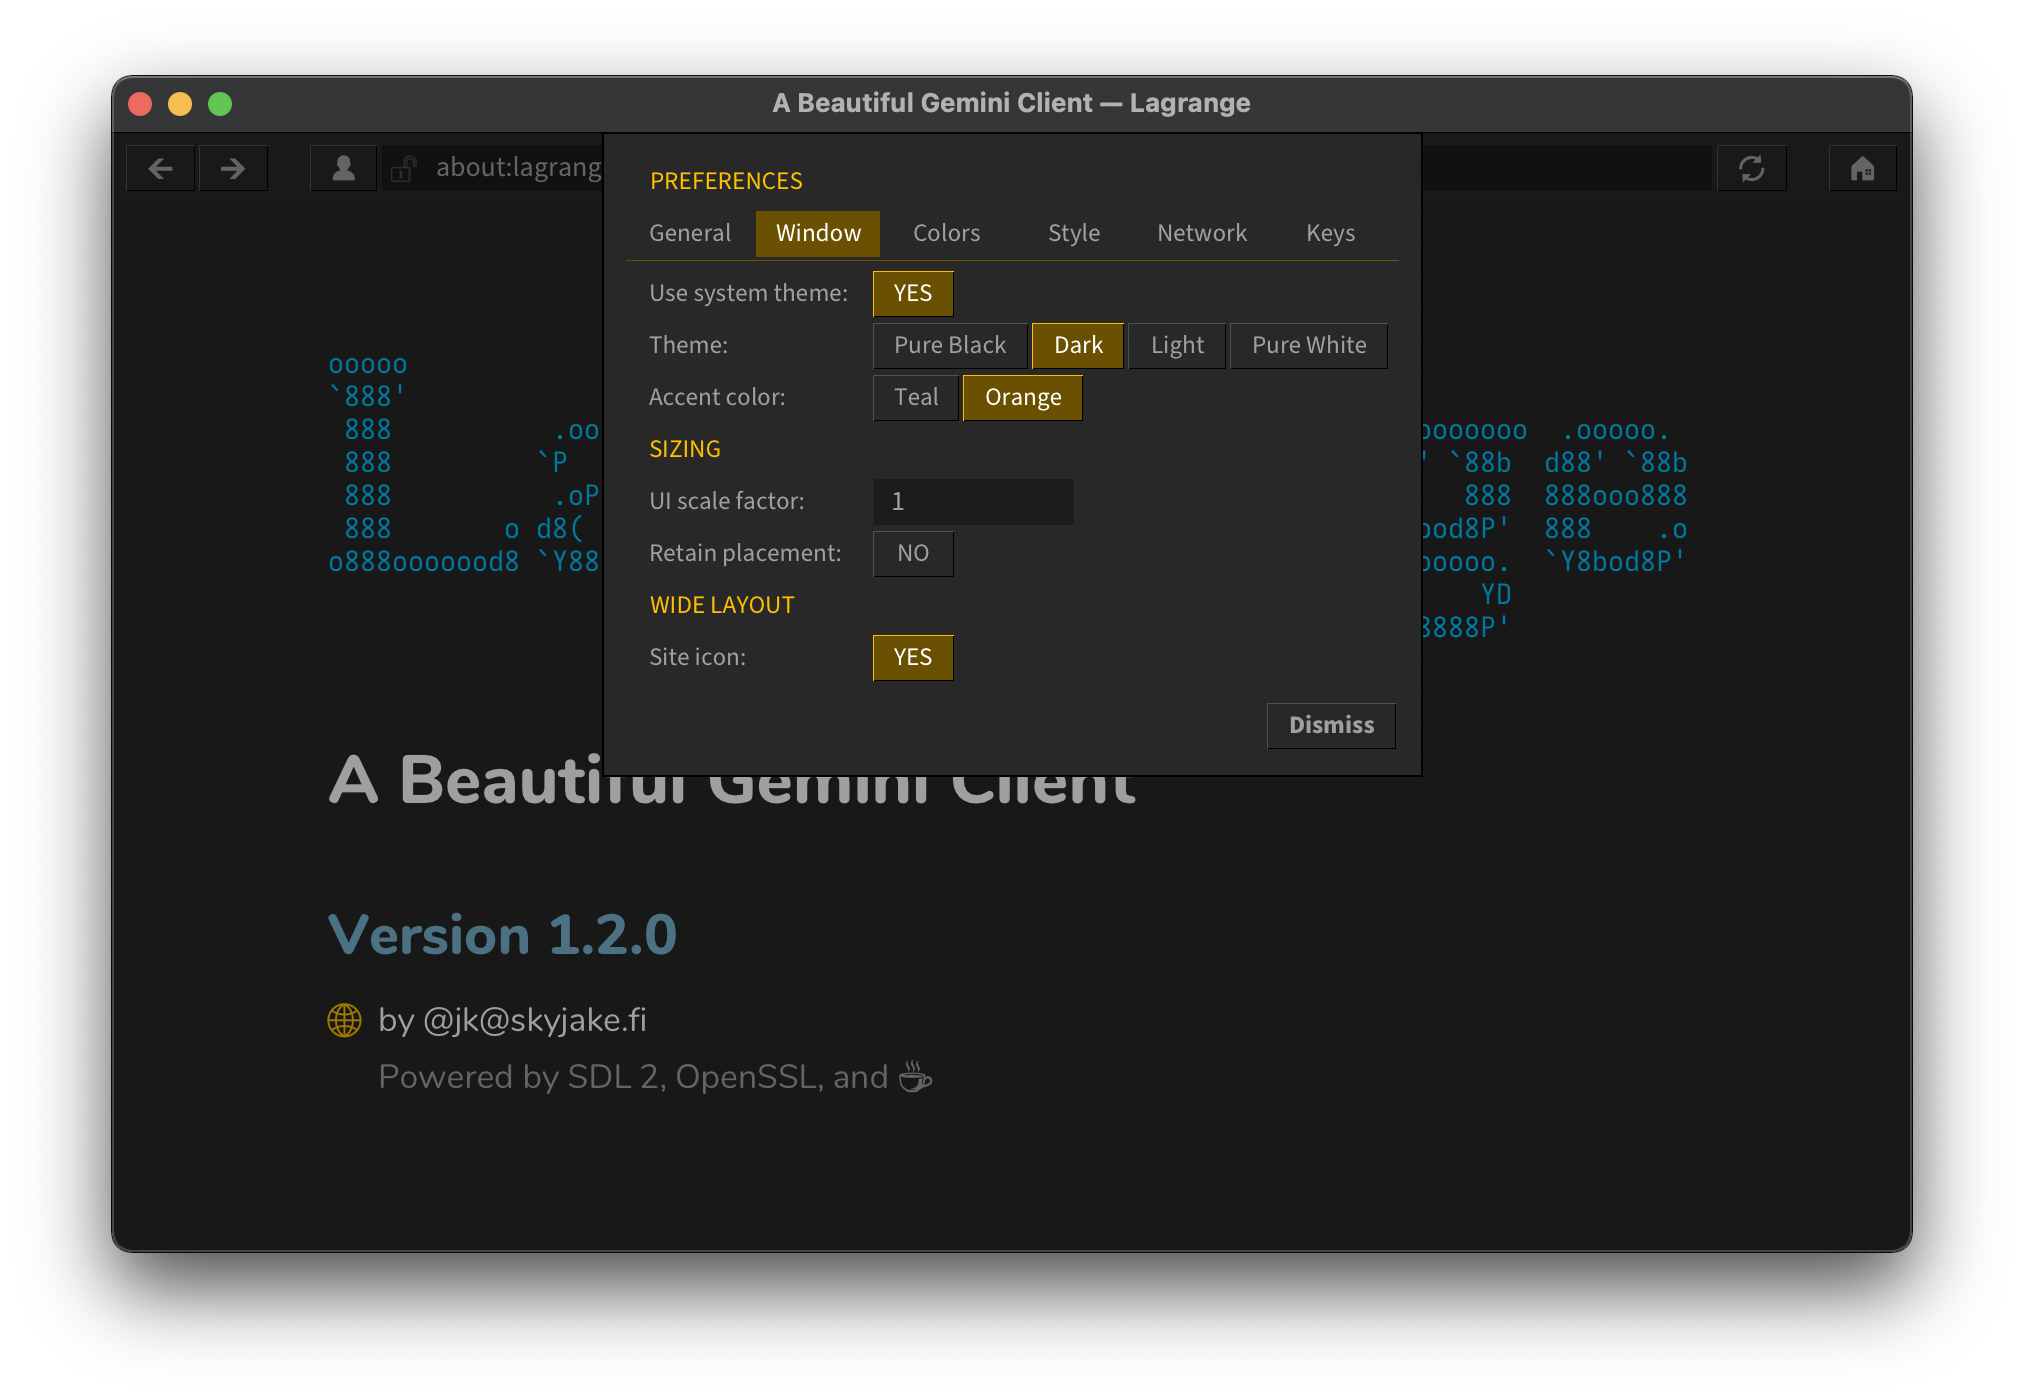
Task: Click the SIZING section heading
Action: click(x=685, y=449)
